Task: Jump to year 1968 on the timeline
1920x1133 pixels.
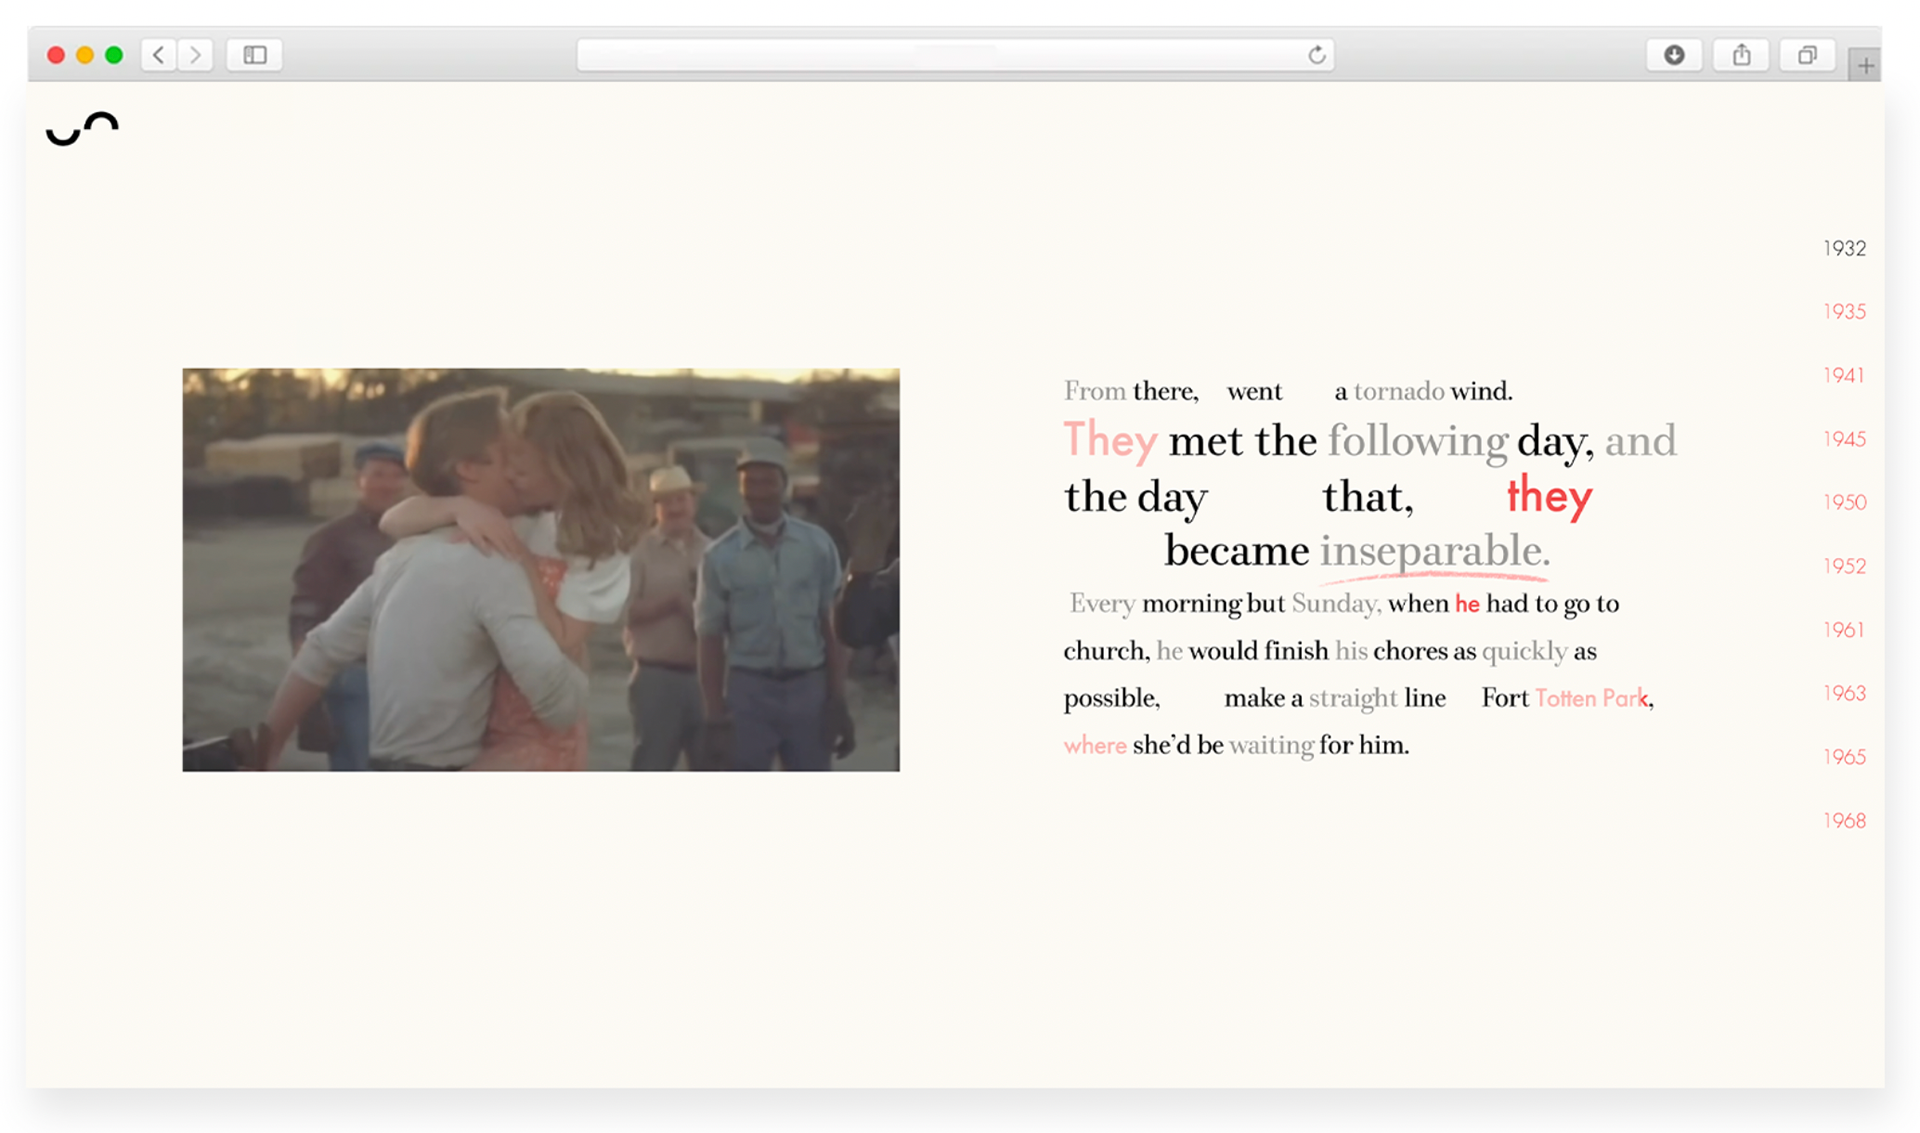Action: 1844,820
